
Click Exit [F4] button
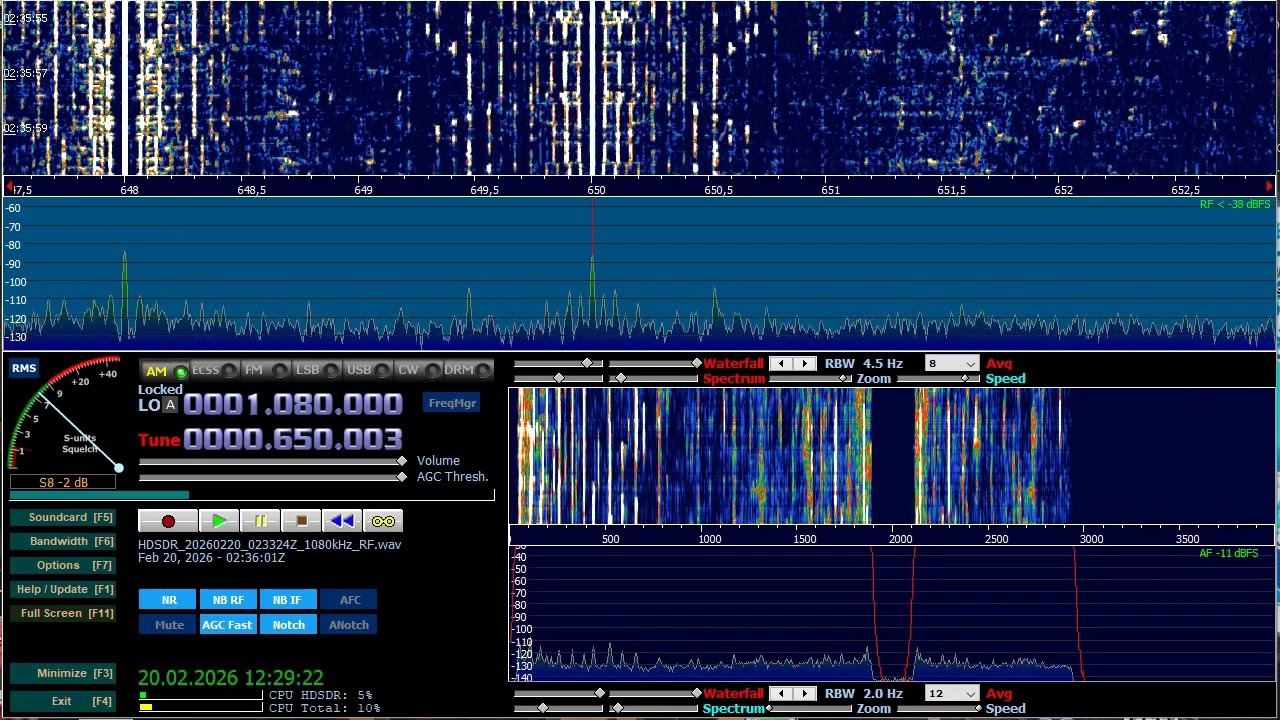63,702
